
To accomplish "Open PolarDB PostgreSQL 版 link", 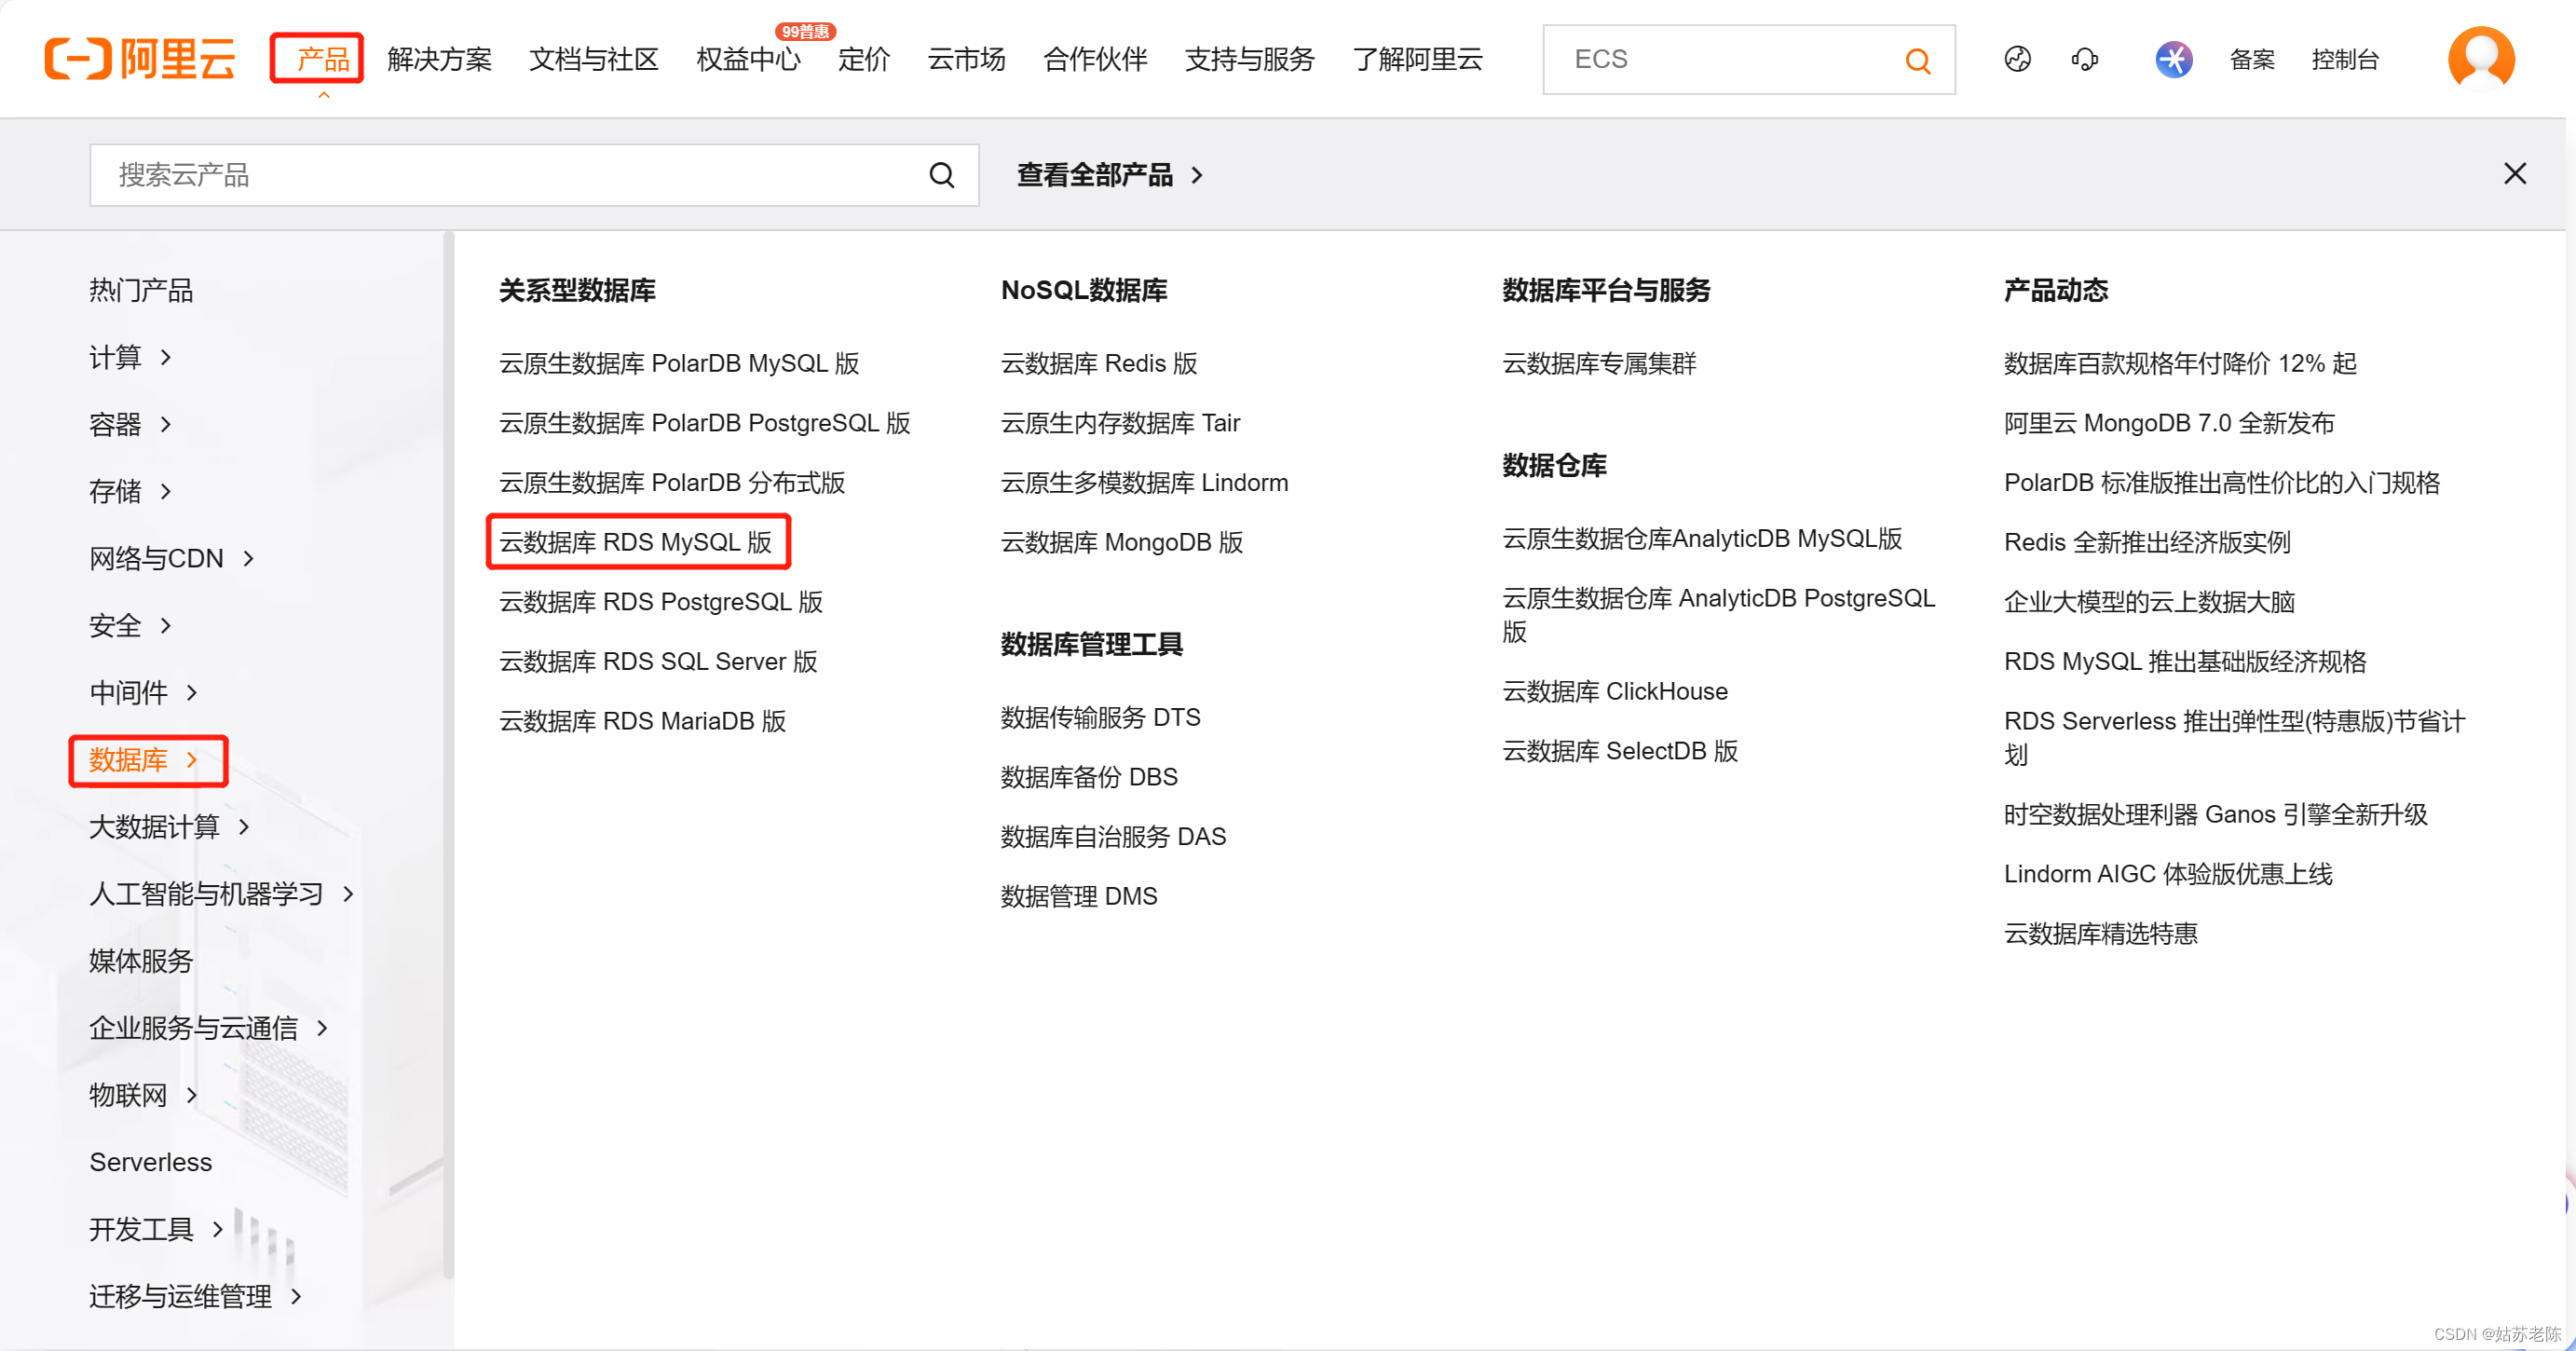I will pyautogui.click(x=704, y=422).
